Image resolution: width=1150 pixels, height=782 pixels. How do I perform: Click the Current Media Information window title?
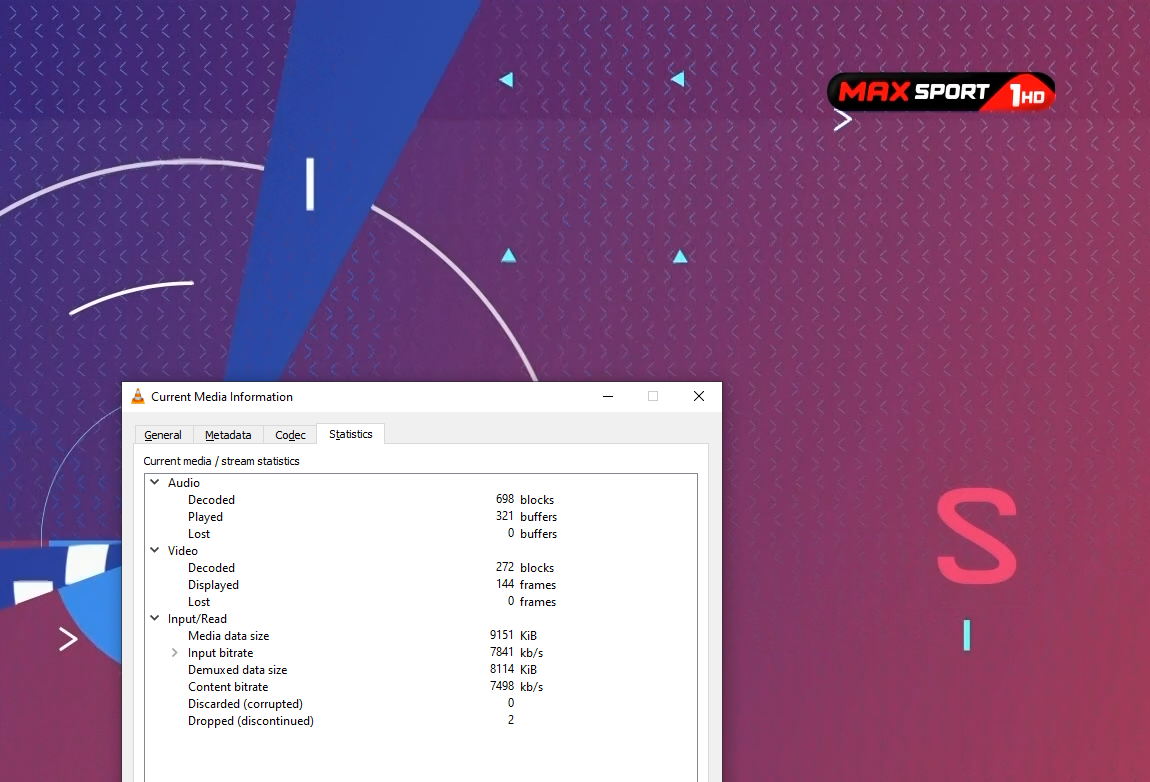221,397
